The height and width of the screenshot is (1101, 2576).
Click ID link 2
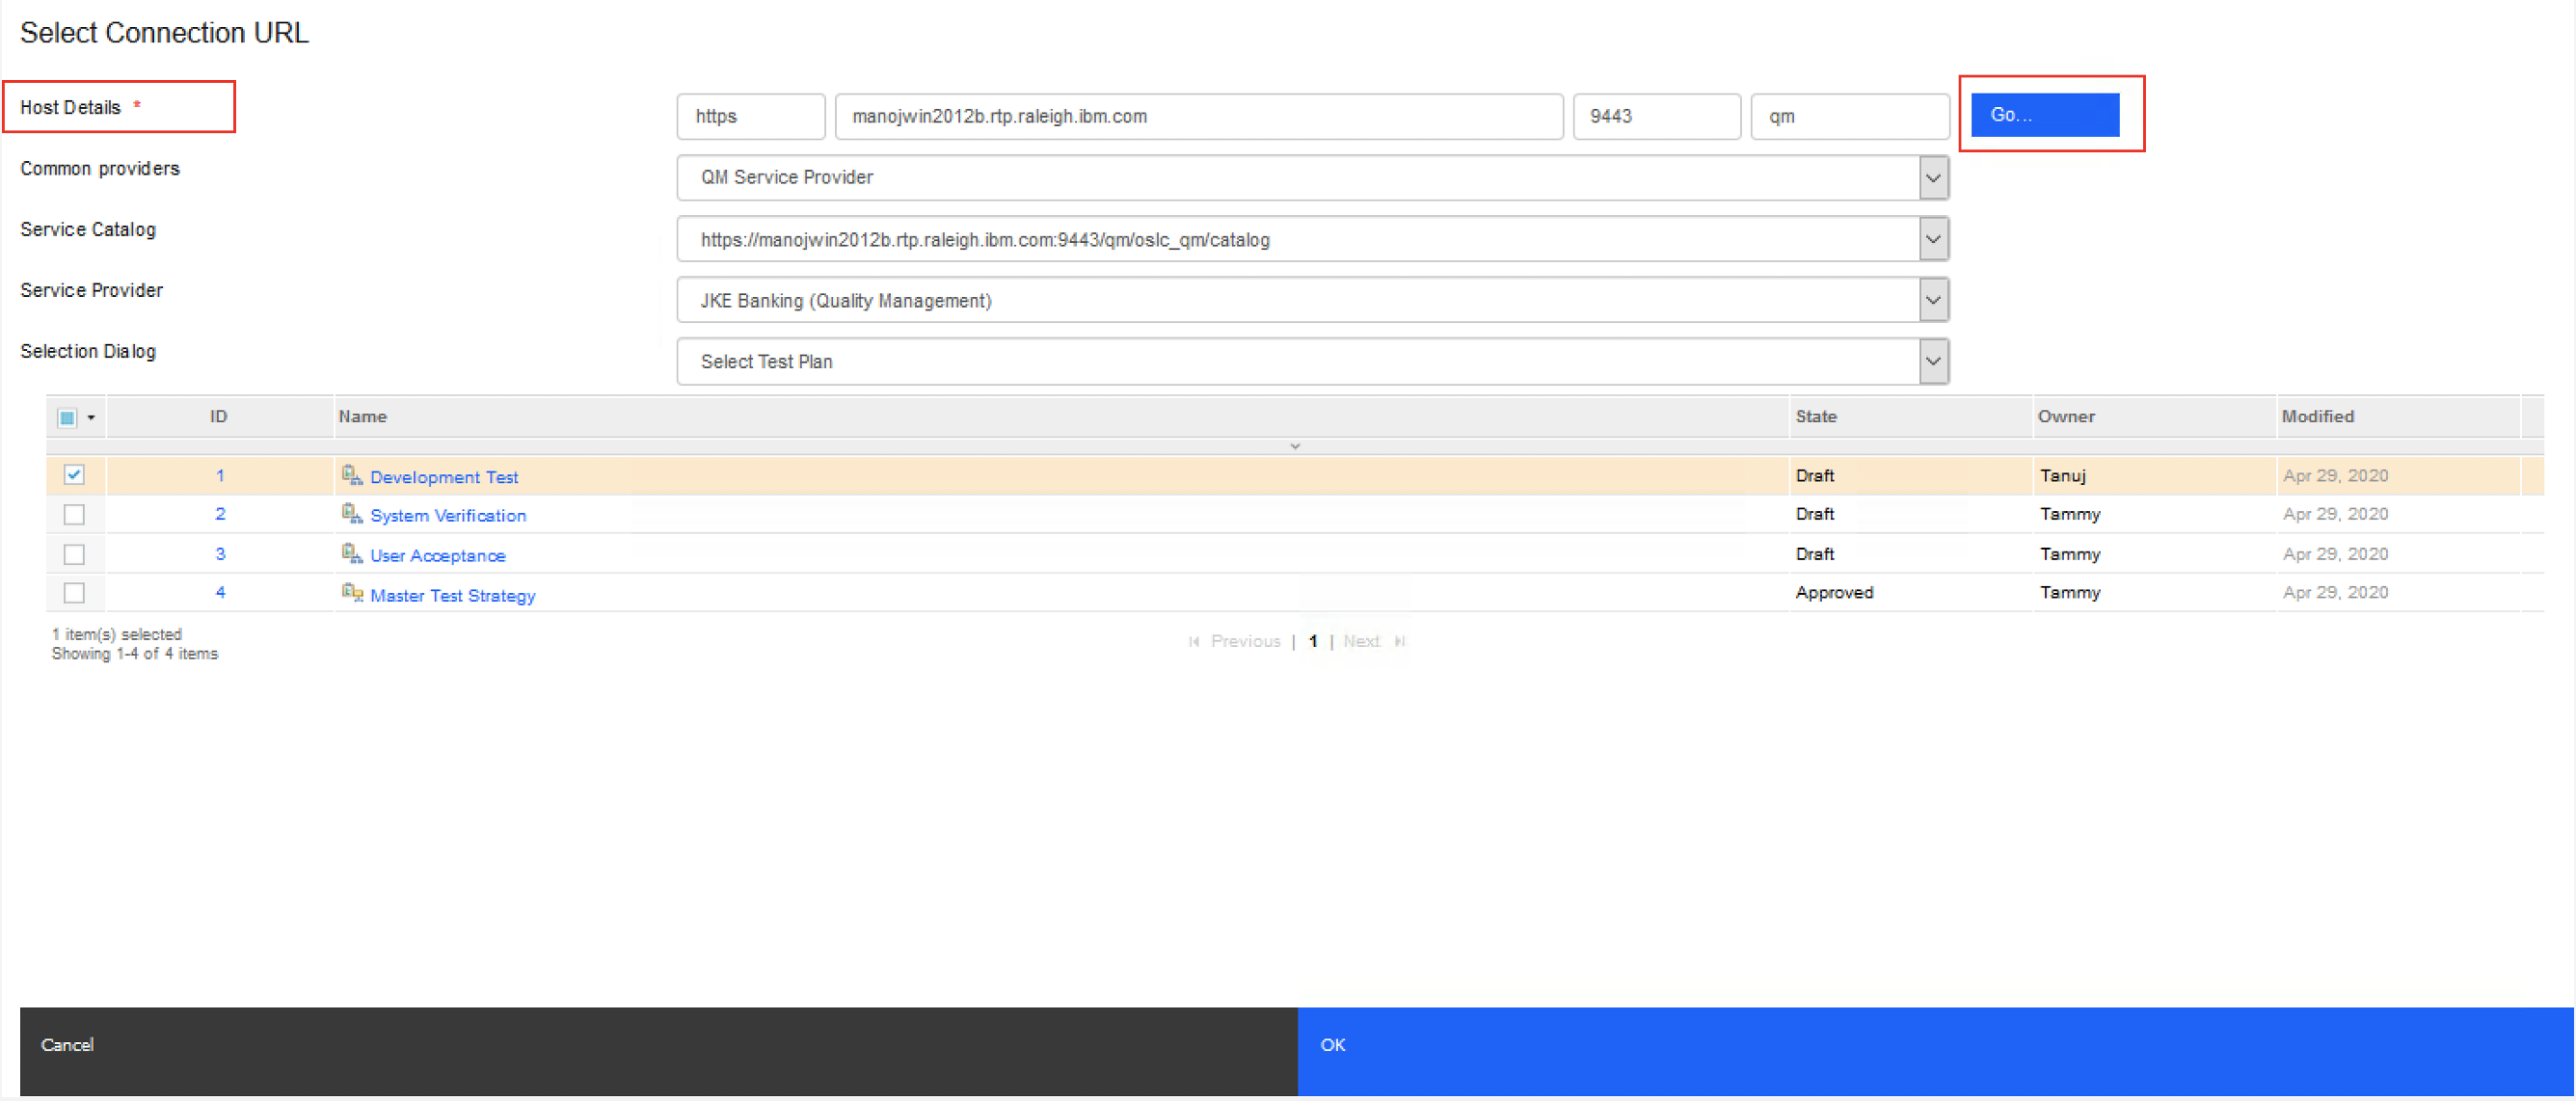pyautogui.click(x=220, y=514)
